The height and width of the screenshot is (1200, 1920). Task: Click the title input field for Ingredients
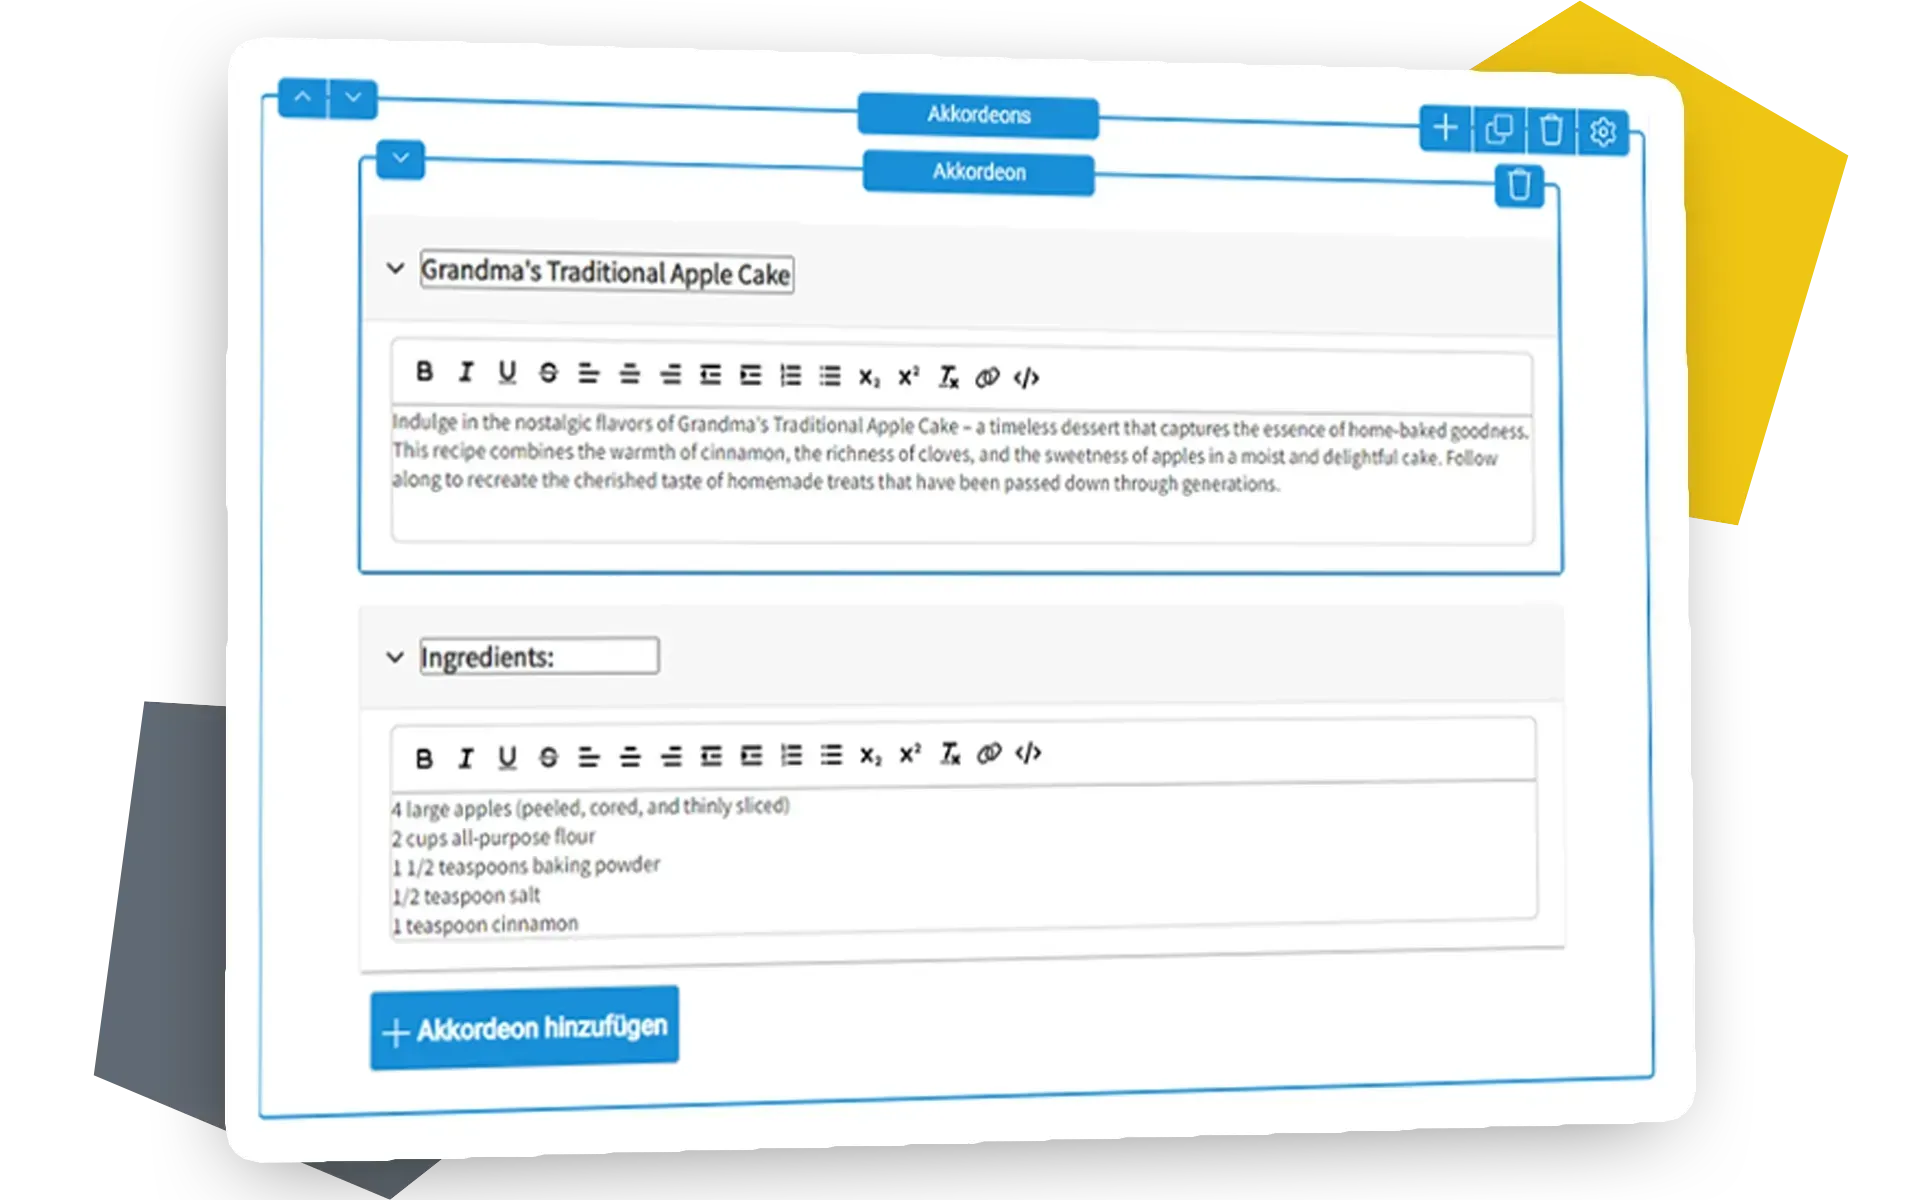[x=539, y=657]
